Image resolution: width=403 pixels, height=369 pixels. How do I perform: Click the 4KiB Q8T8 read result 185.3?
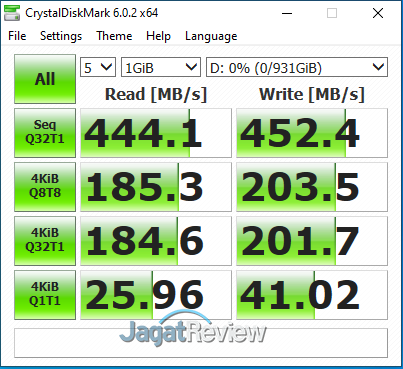coord(156,187)
